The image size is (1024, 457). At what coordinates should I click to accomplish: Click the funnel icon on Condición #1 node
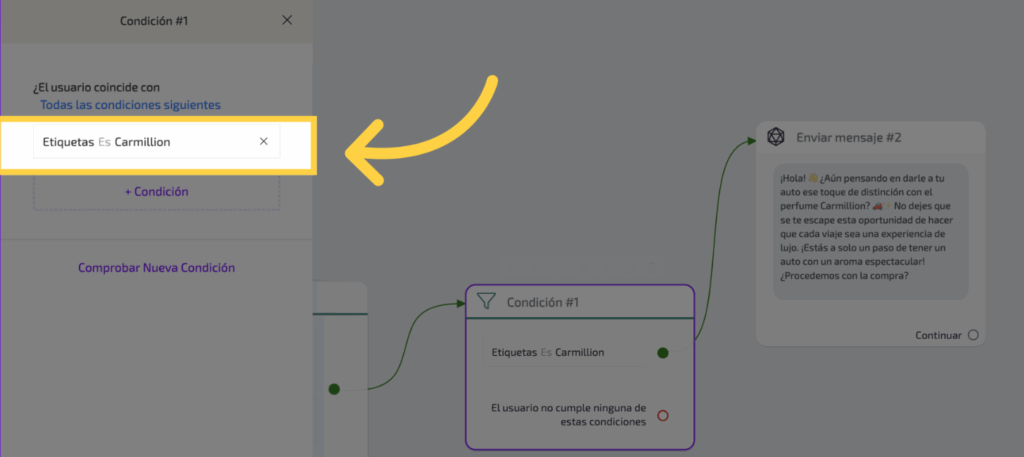(x=486, y=301)
